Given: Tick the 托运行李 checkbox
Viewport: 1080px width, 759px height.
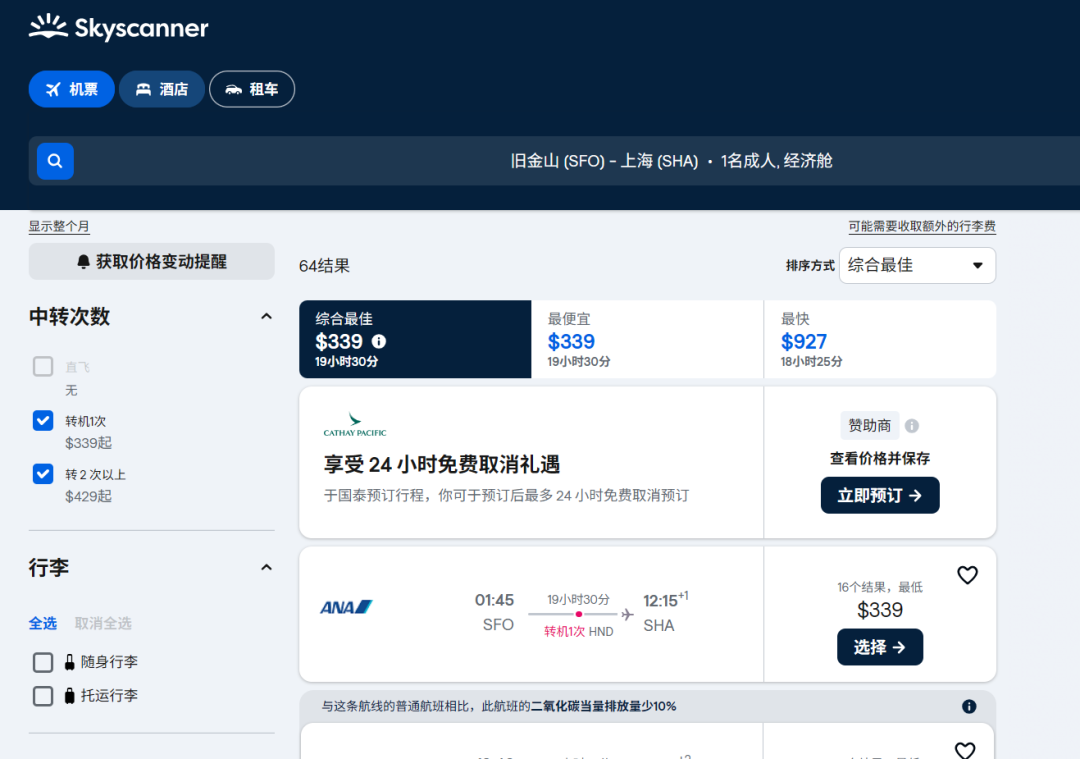Looking at the screenshot, I should click(43, 696).
